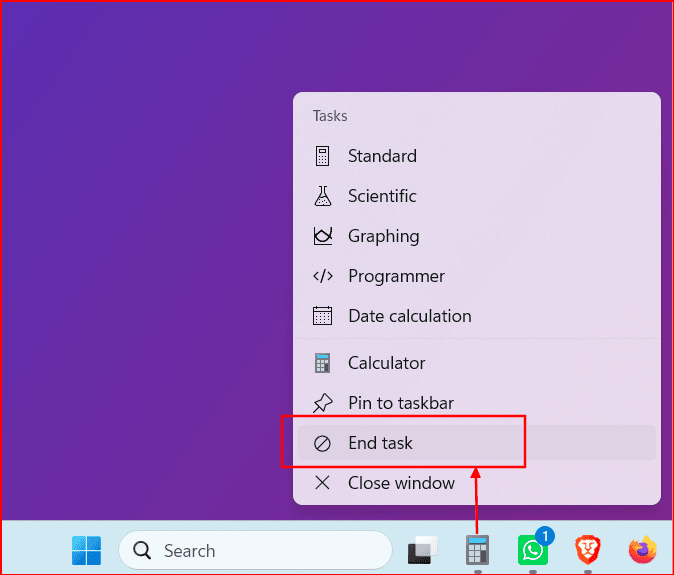The height and width of the screenshot is (575, 674).
Task: Launch Brave browser from taskbar
Action: (x=588, y=550)
